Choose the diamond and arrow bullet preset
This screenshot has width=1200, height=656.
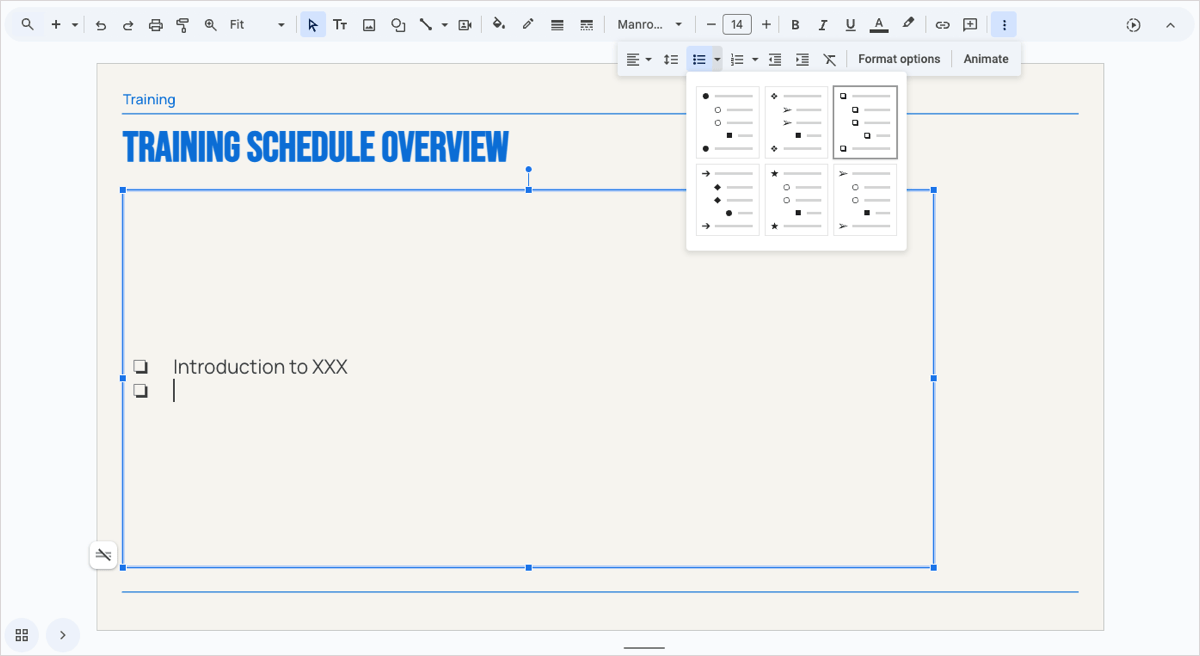coord(796,122)
